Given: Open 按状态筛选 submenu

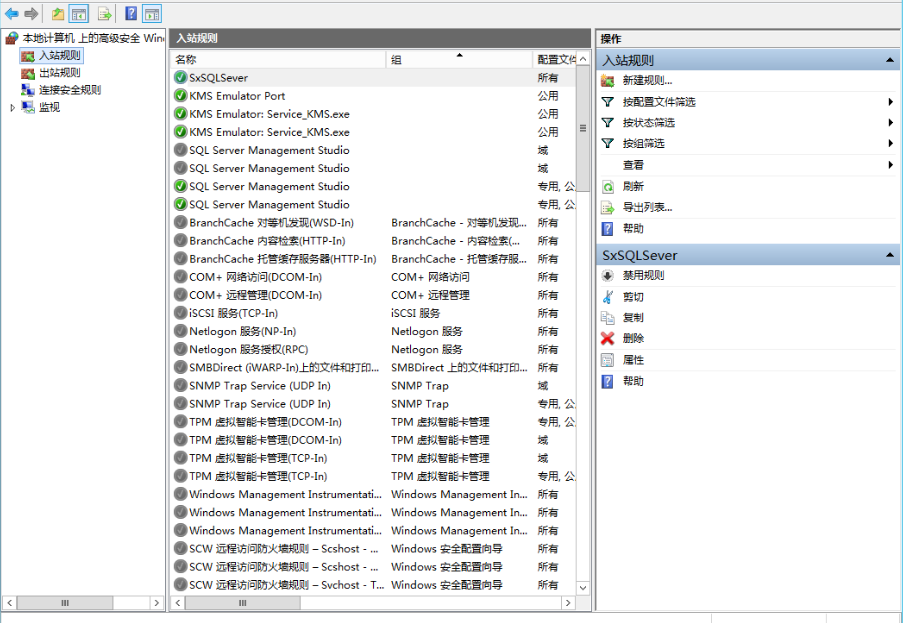Looking at the screenshot, I should click(648, 123).
